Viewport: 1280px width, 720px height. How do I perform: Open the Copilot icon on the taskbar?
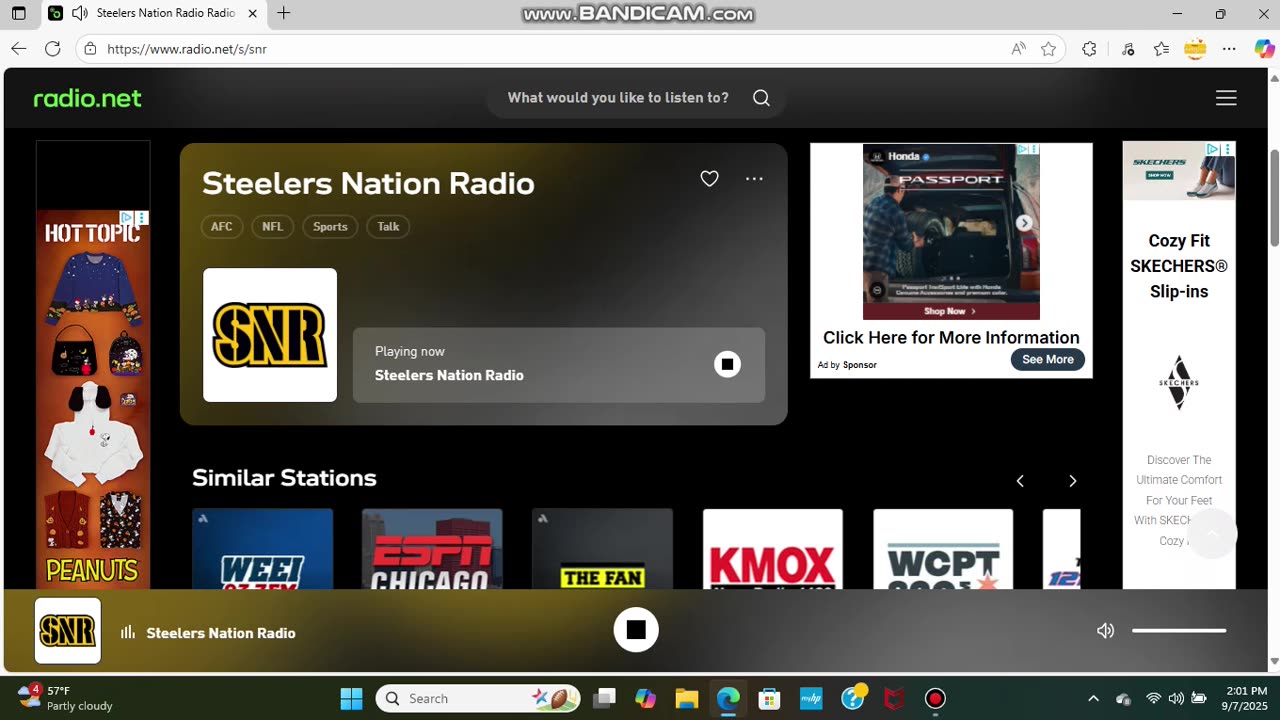click(645, 698)
